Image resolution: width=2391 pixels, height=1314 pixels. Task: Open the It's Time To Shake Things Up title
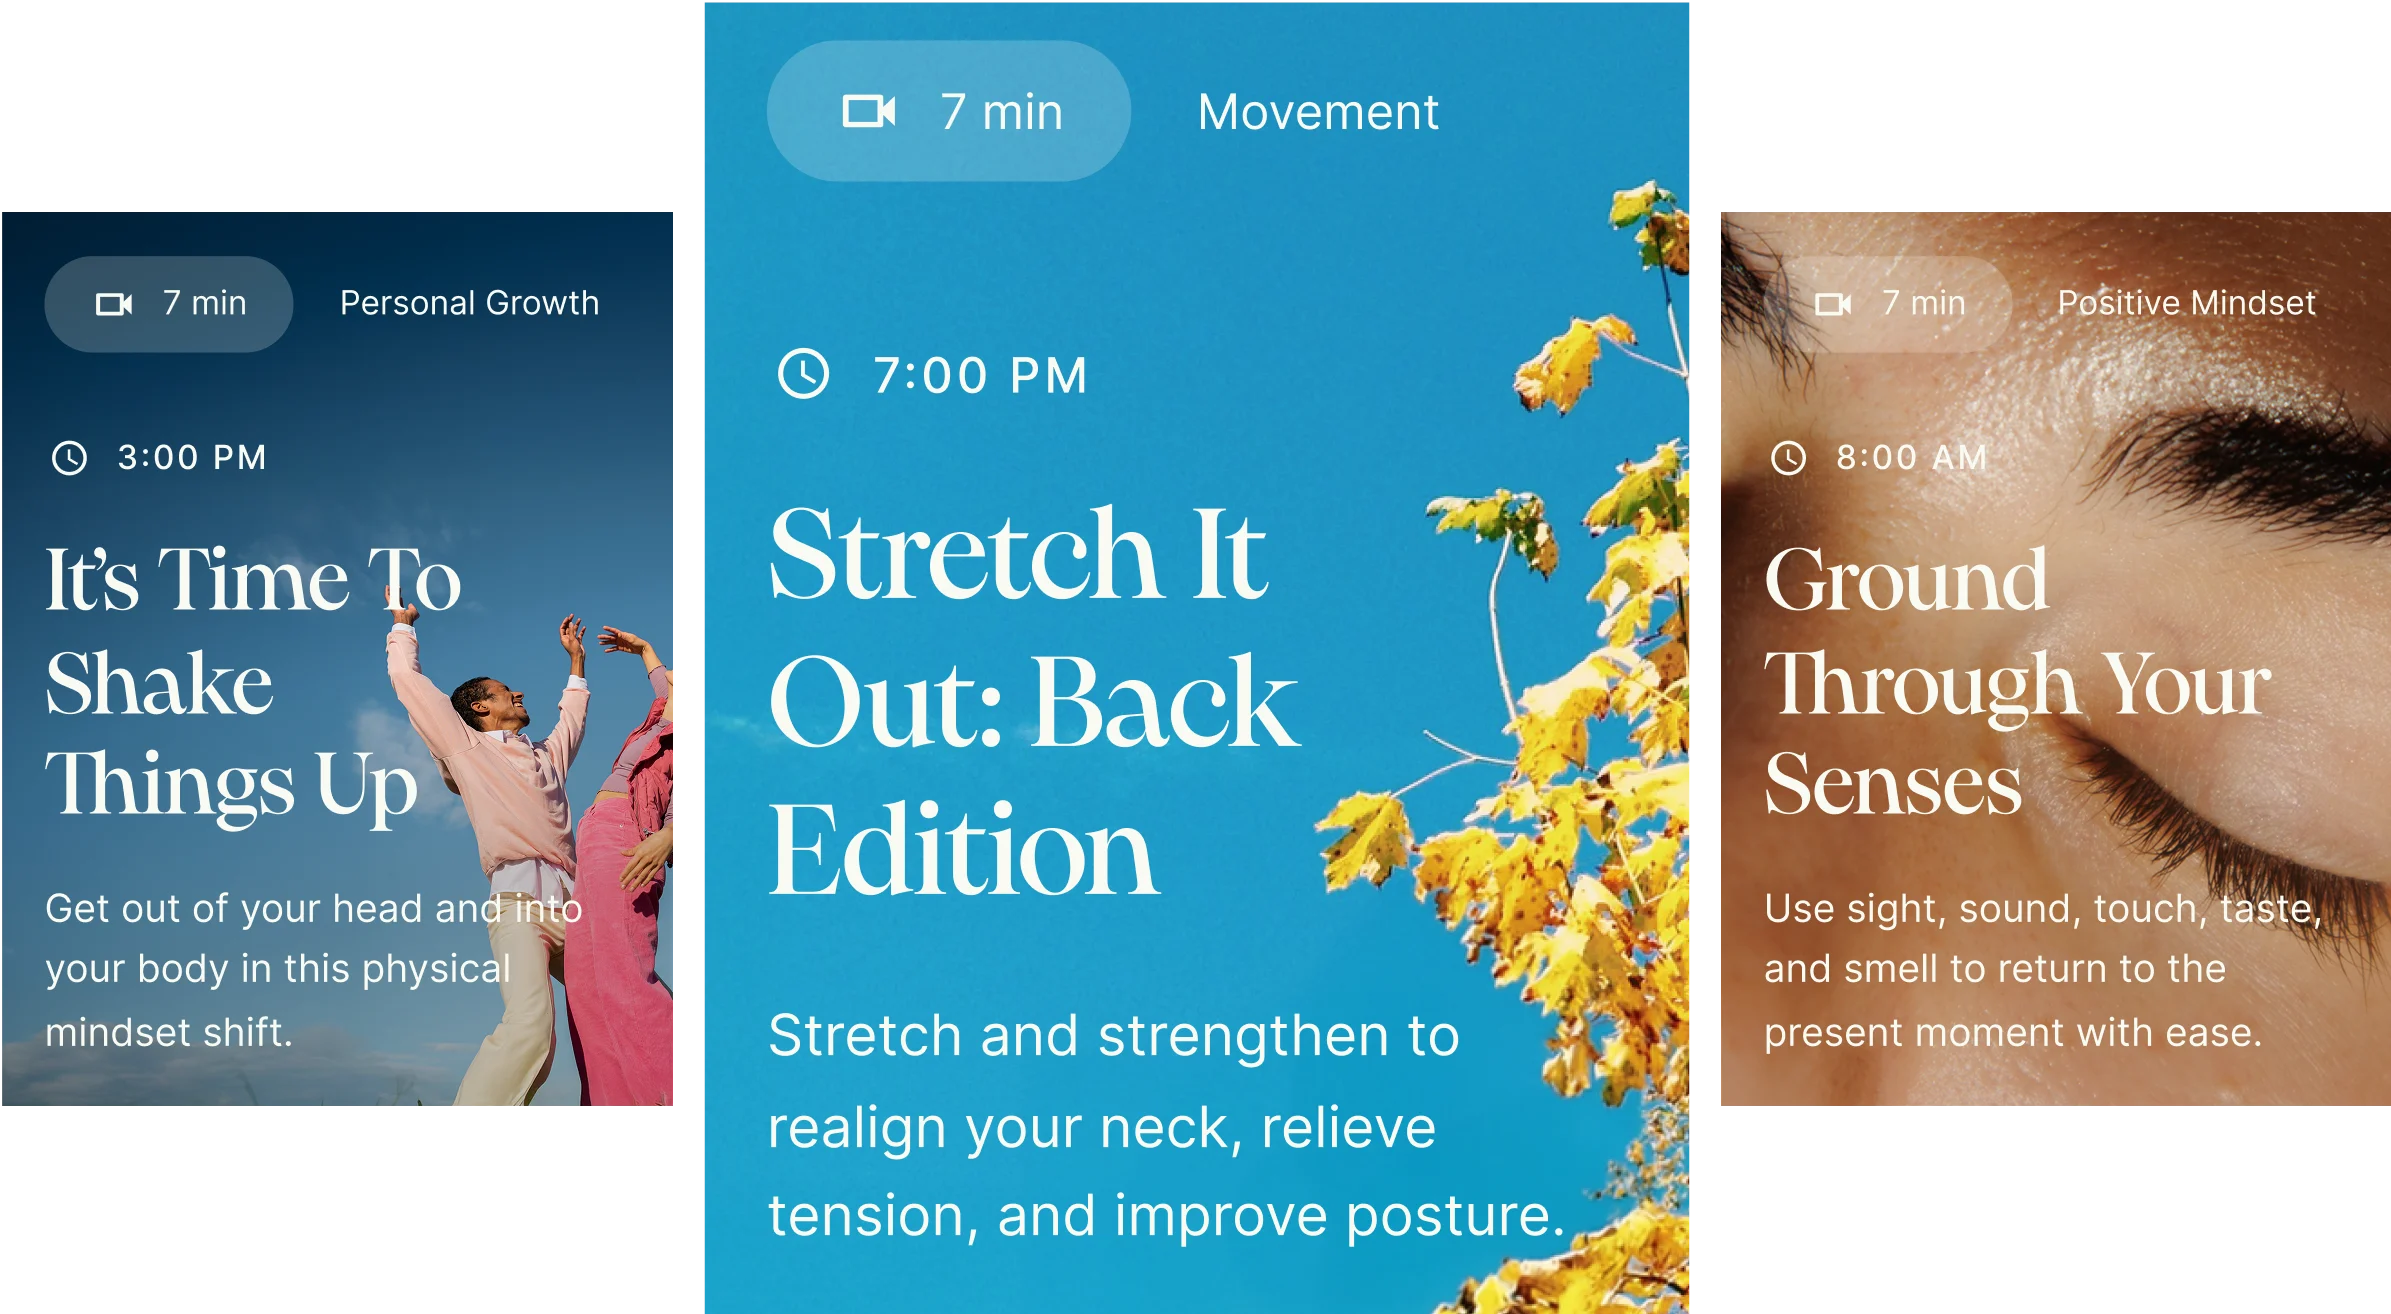(x=253, y=682)
